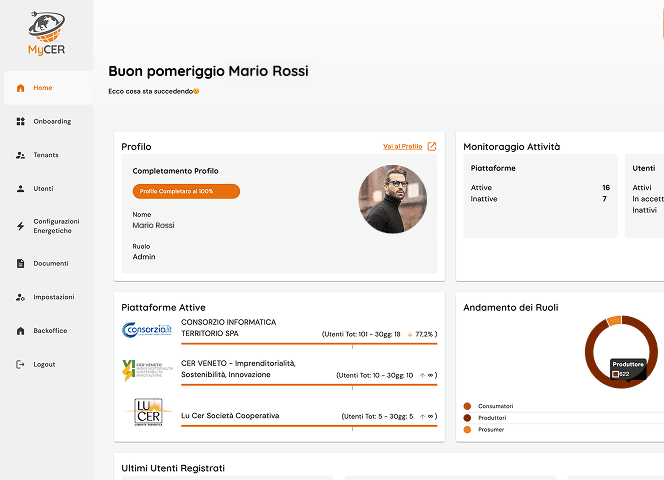Click the Impostazioni settings icon

21,297
